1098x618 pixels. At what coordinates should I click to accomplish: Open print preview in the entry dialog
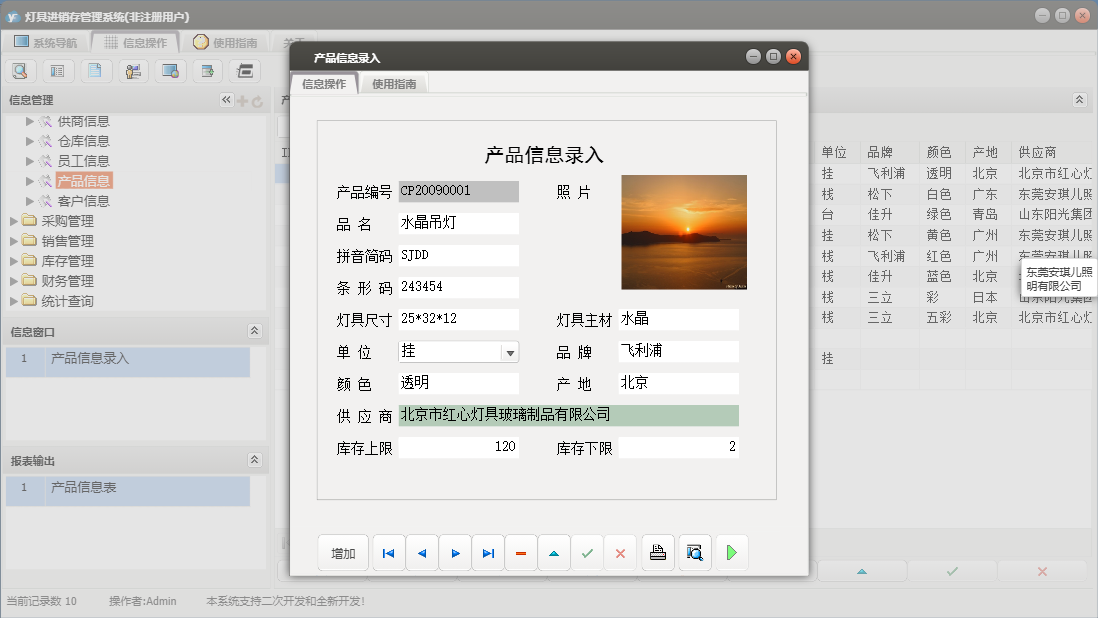coord(694,552)
